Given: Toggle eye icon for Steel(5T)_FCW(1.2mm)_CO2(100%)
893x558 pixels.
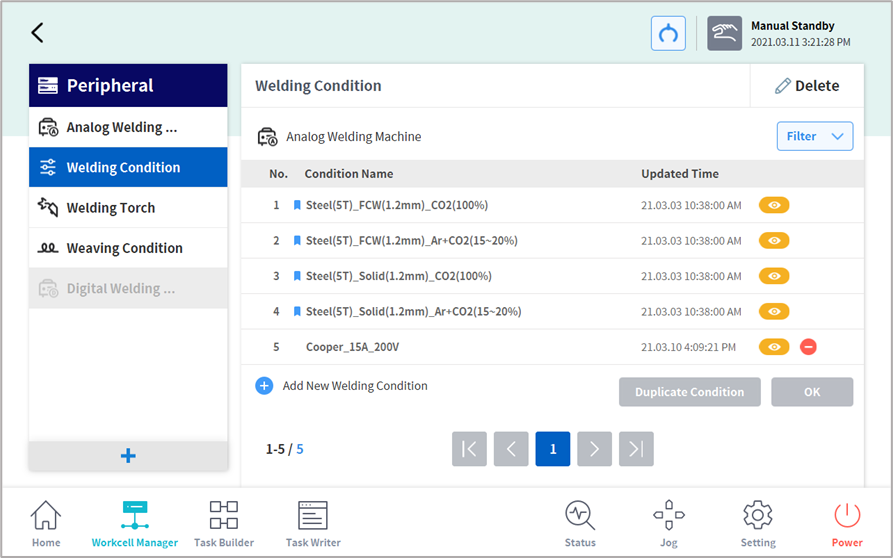Looking at the screenshot, I should tap(774, 205).
